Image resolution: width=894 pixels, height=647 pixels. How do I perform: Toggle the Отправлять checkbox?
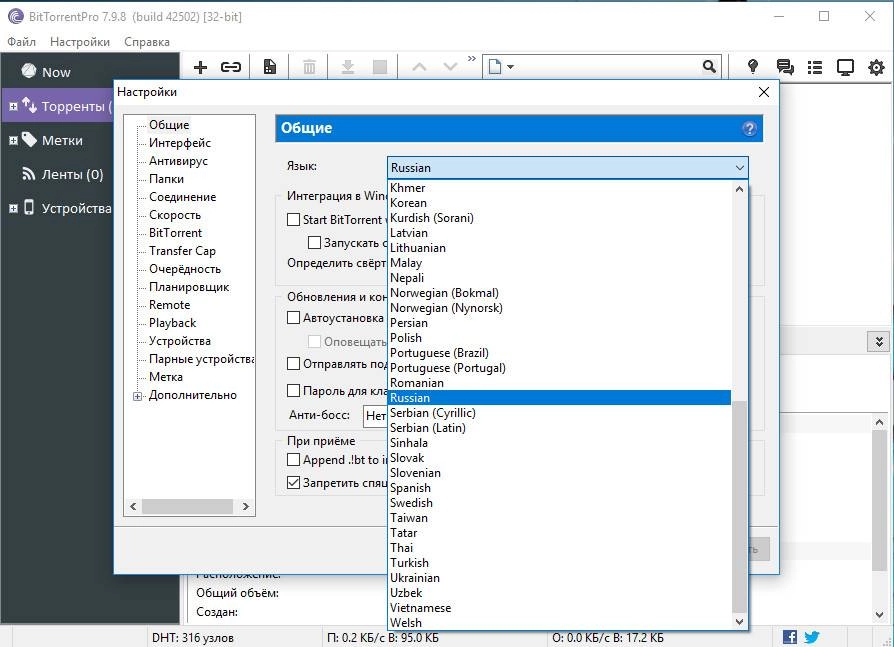[293, 364]
